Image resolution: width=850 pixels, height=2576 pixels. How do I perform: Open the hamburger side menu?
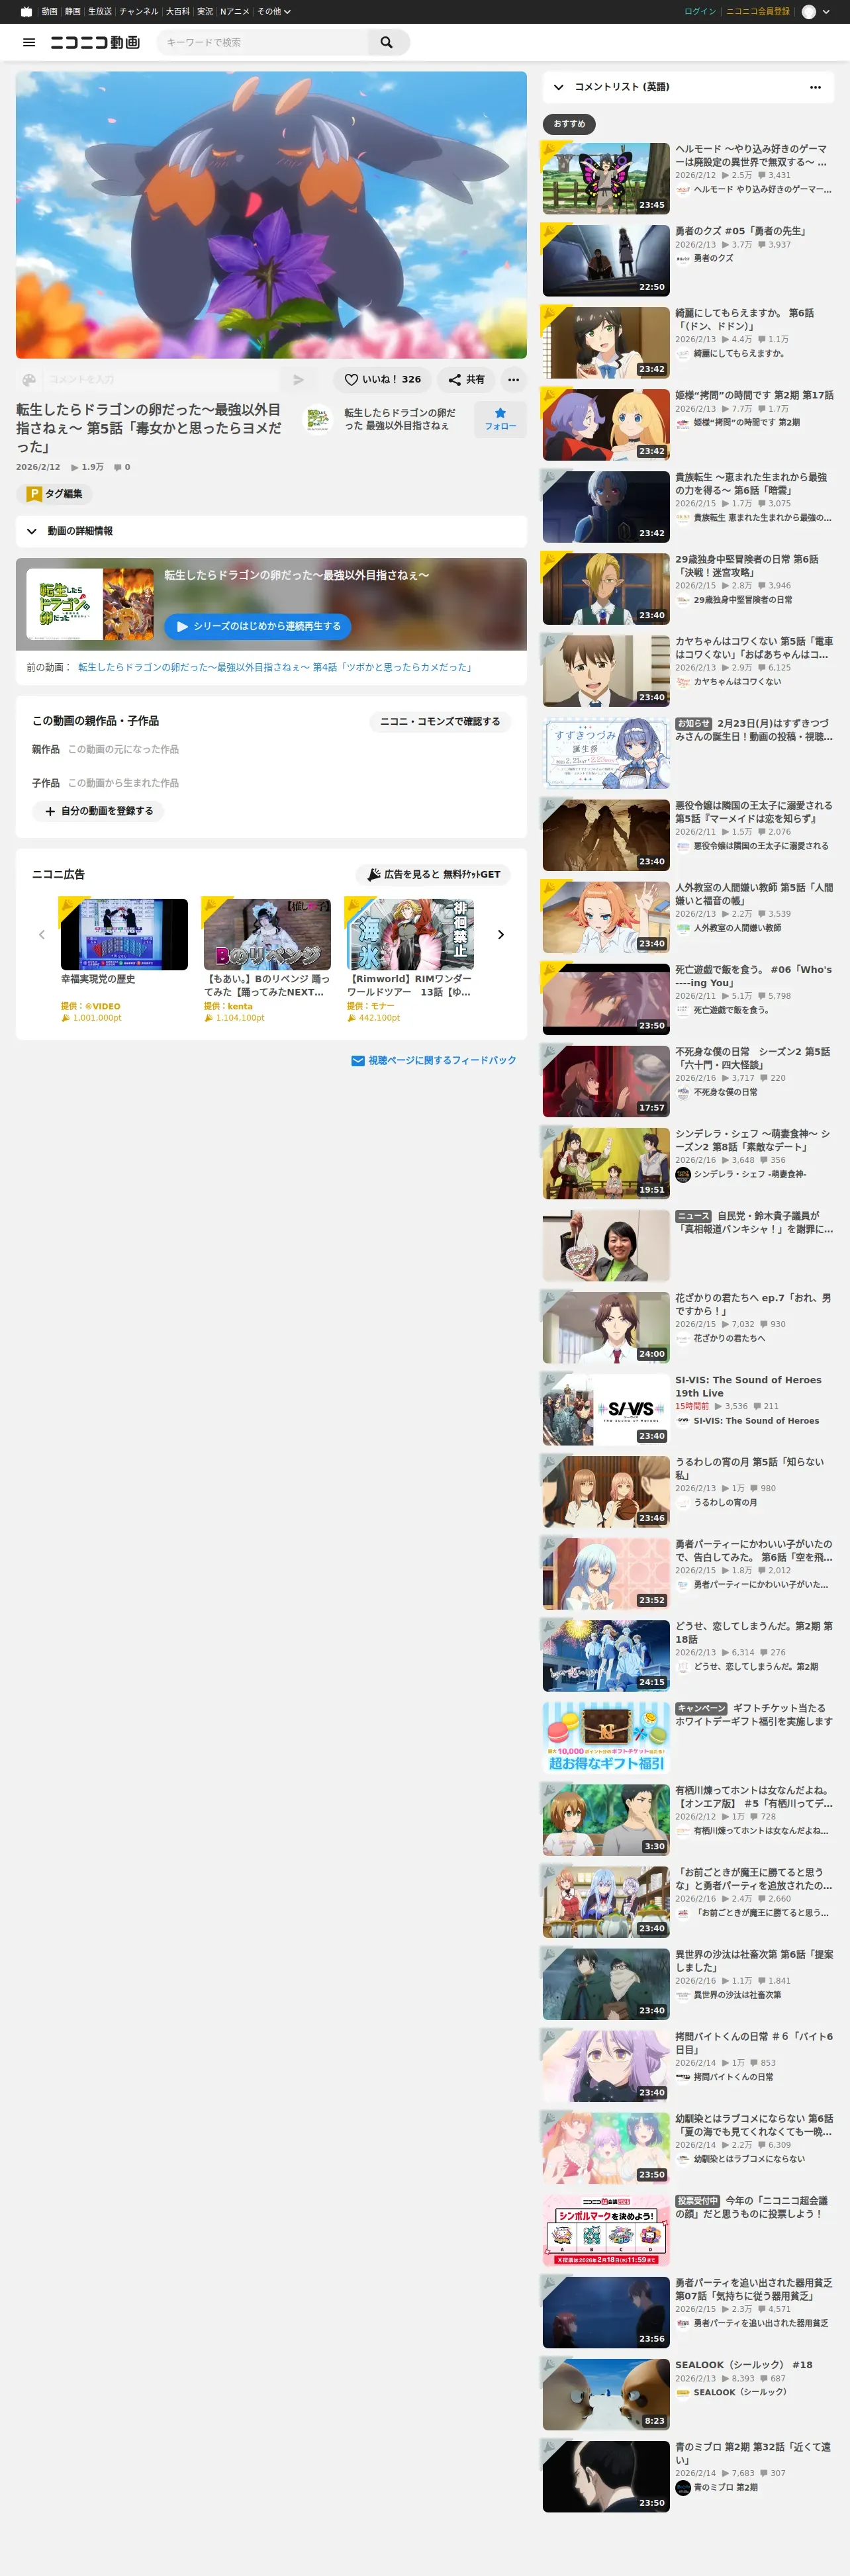[29, 42]
